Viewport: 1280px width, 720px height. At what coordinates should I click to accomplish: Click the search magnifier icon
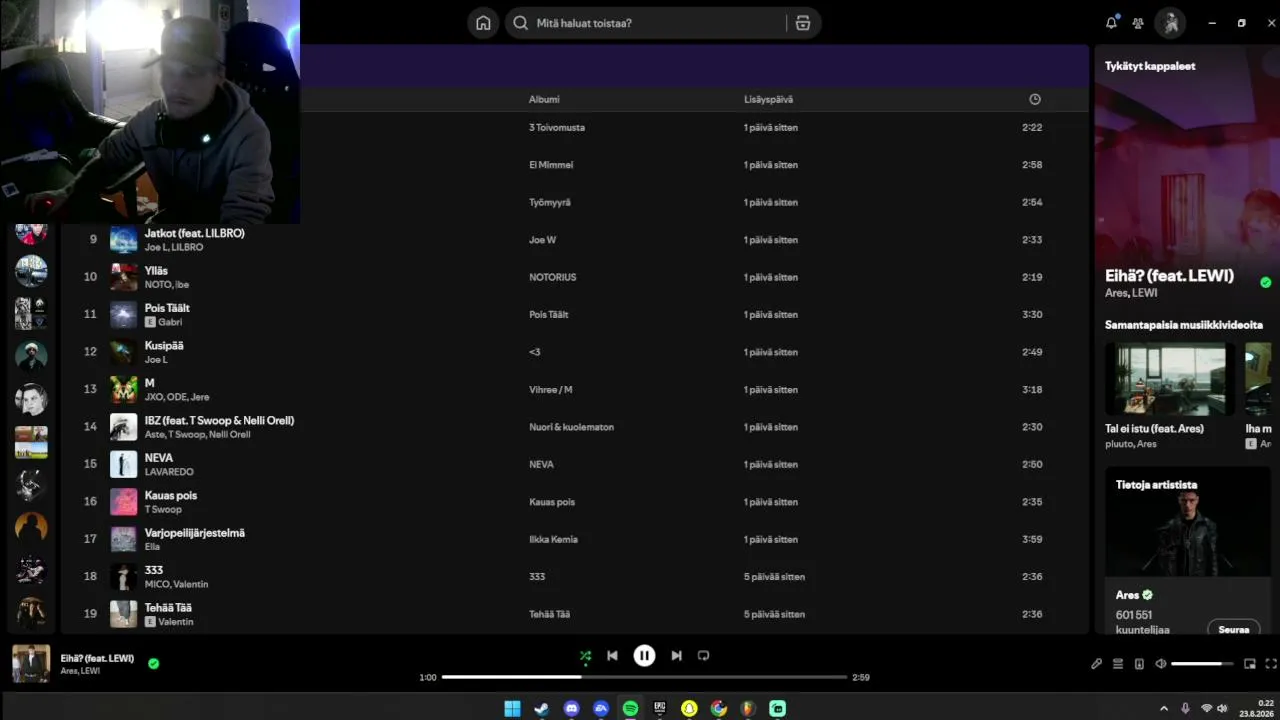[x=520, y=23]
